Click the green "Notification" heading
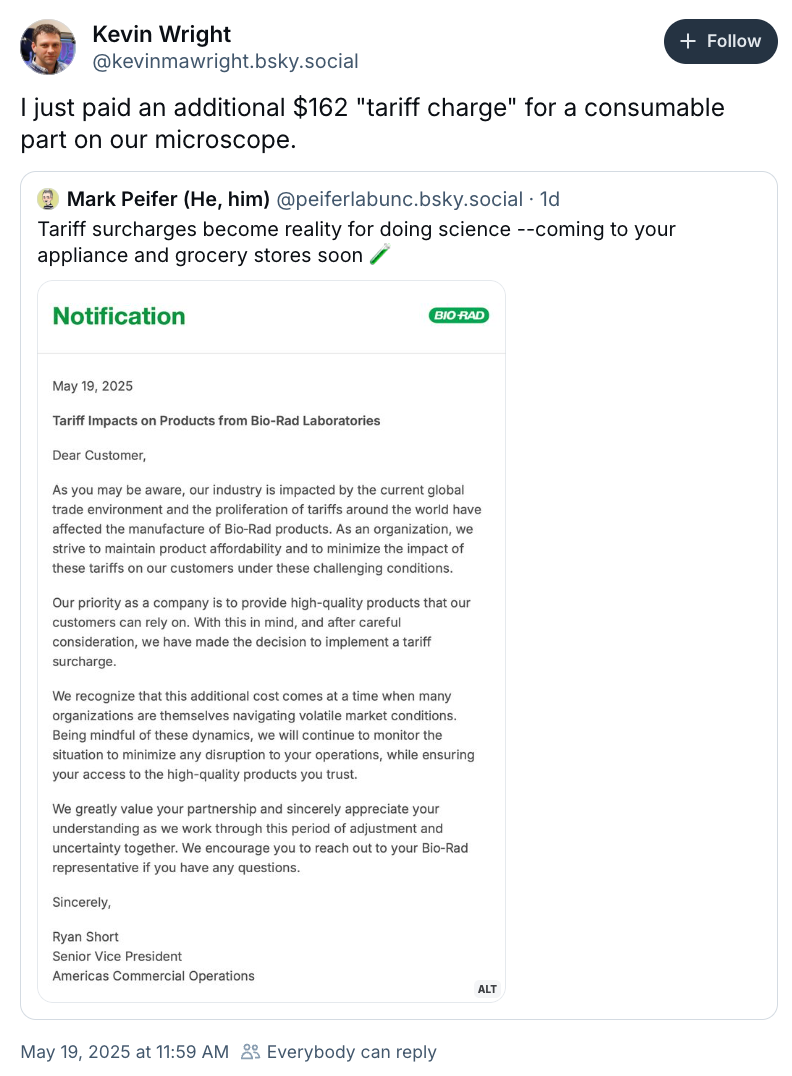 [x=119, y=316]
